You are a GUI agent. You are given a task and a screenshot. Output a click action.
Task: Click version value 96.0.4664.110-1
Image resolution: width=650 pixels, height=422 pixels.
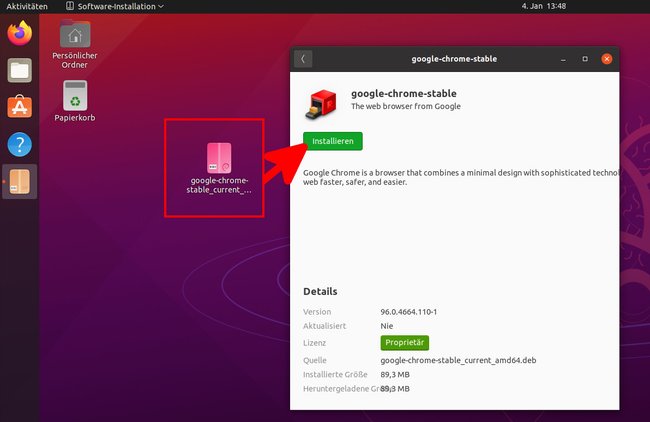tap(409, 312)
